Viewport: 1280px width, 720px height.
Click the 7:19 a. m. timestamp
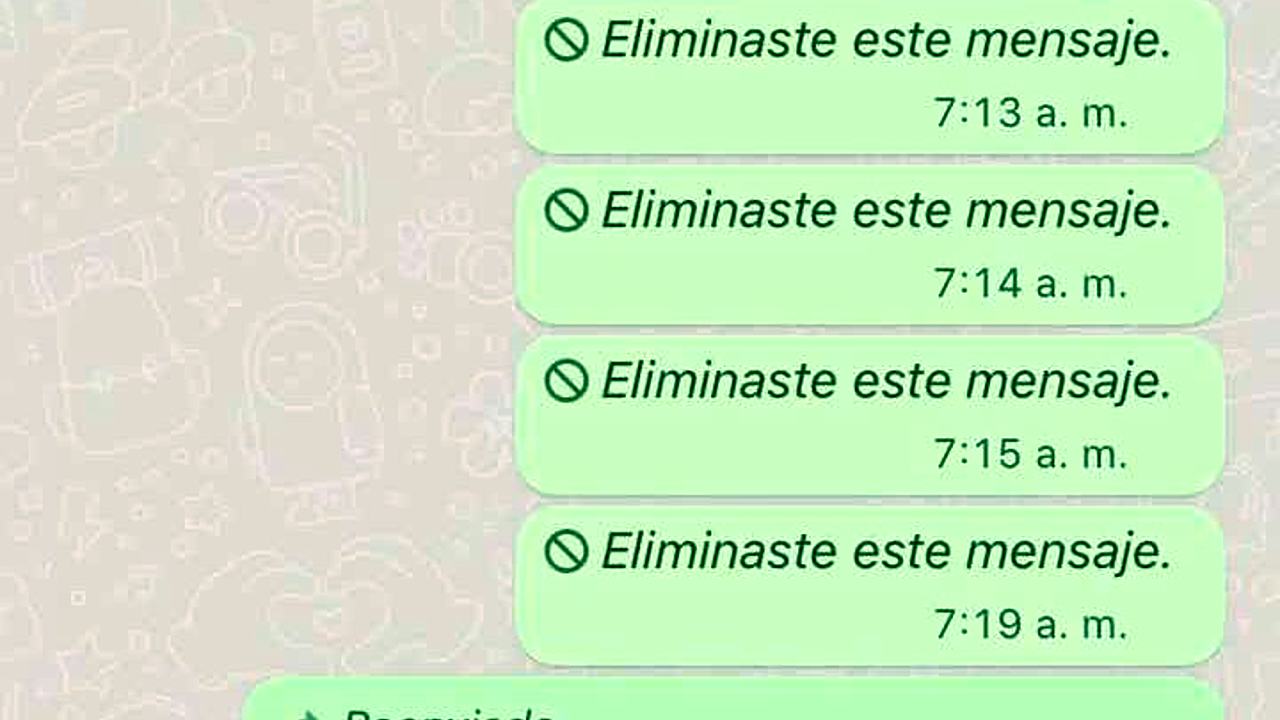tap(1031, 623)
